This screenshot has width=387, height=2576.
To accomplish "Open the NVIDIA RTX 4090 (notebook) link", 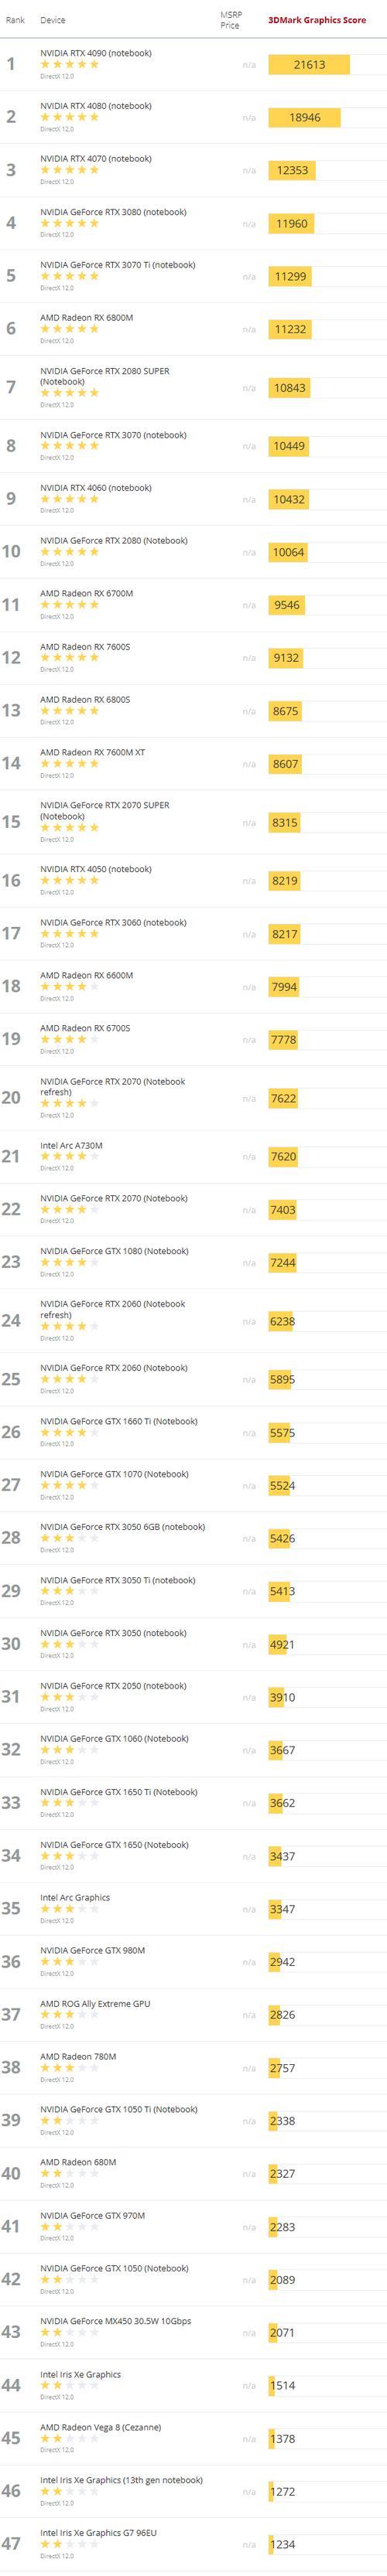I will 96,53.
